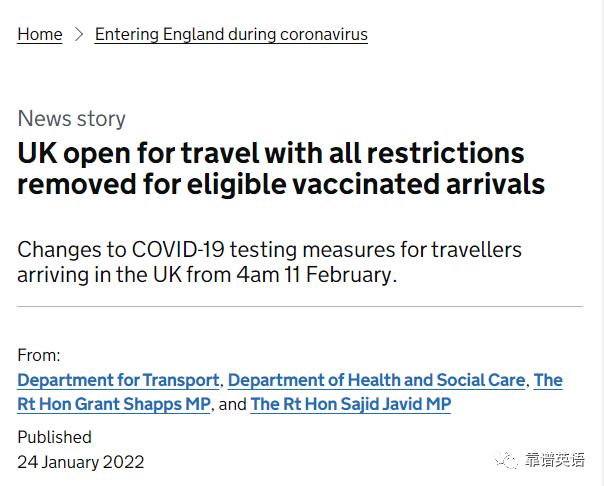Viewport: 604px width, 486px height.
Task: Open Department of Health and Social Care link
Action: click(376, 380)
